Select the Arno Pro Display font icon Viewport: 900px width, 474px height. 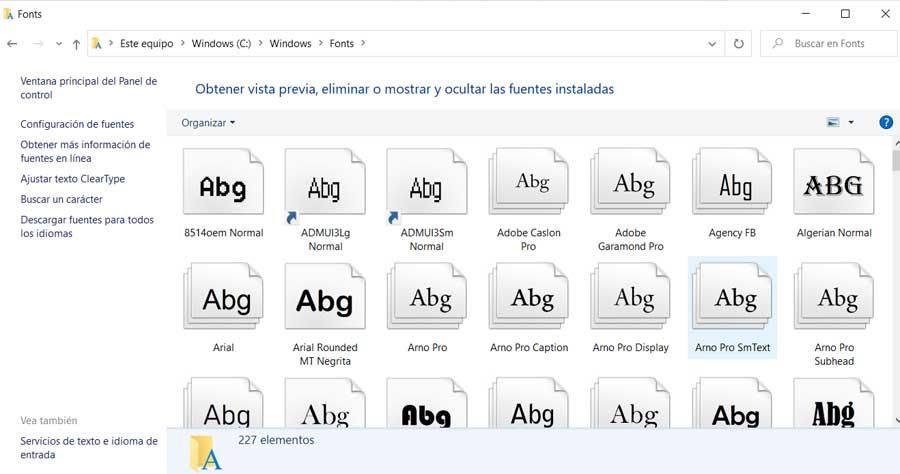[630, 297]
